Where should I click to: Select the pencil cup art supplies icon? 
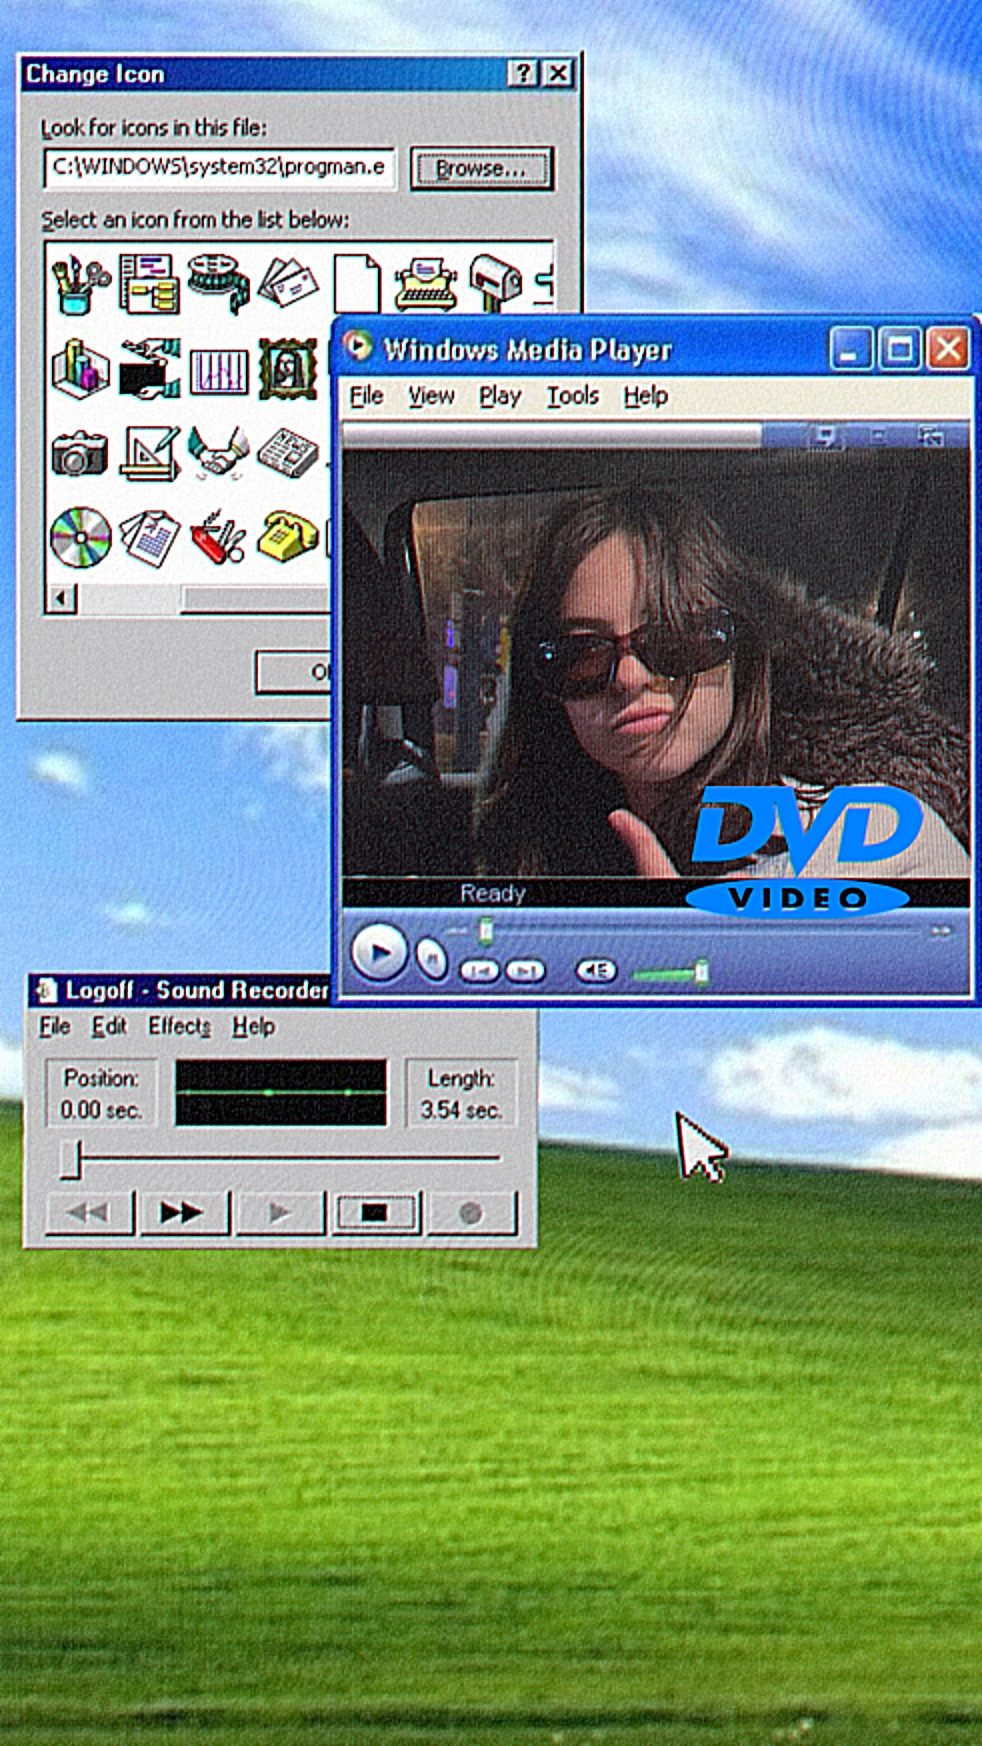pos(80,284)
